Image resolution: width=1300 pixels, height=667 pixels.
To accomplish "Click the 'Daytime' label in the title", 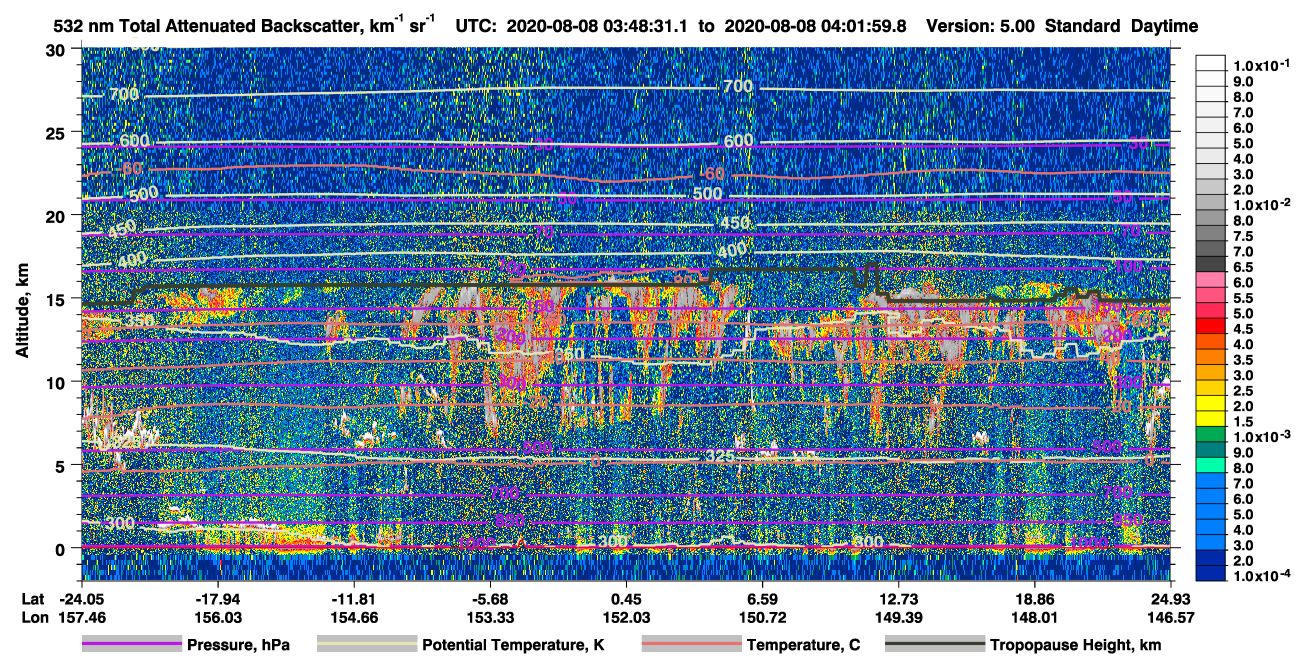I will coord(1165,27).
